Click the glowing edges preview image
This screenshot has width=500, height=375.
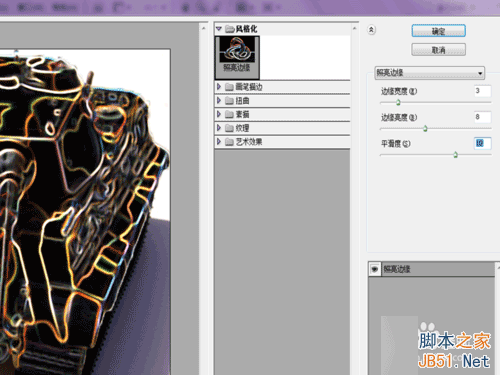[x=85, y=212]
